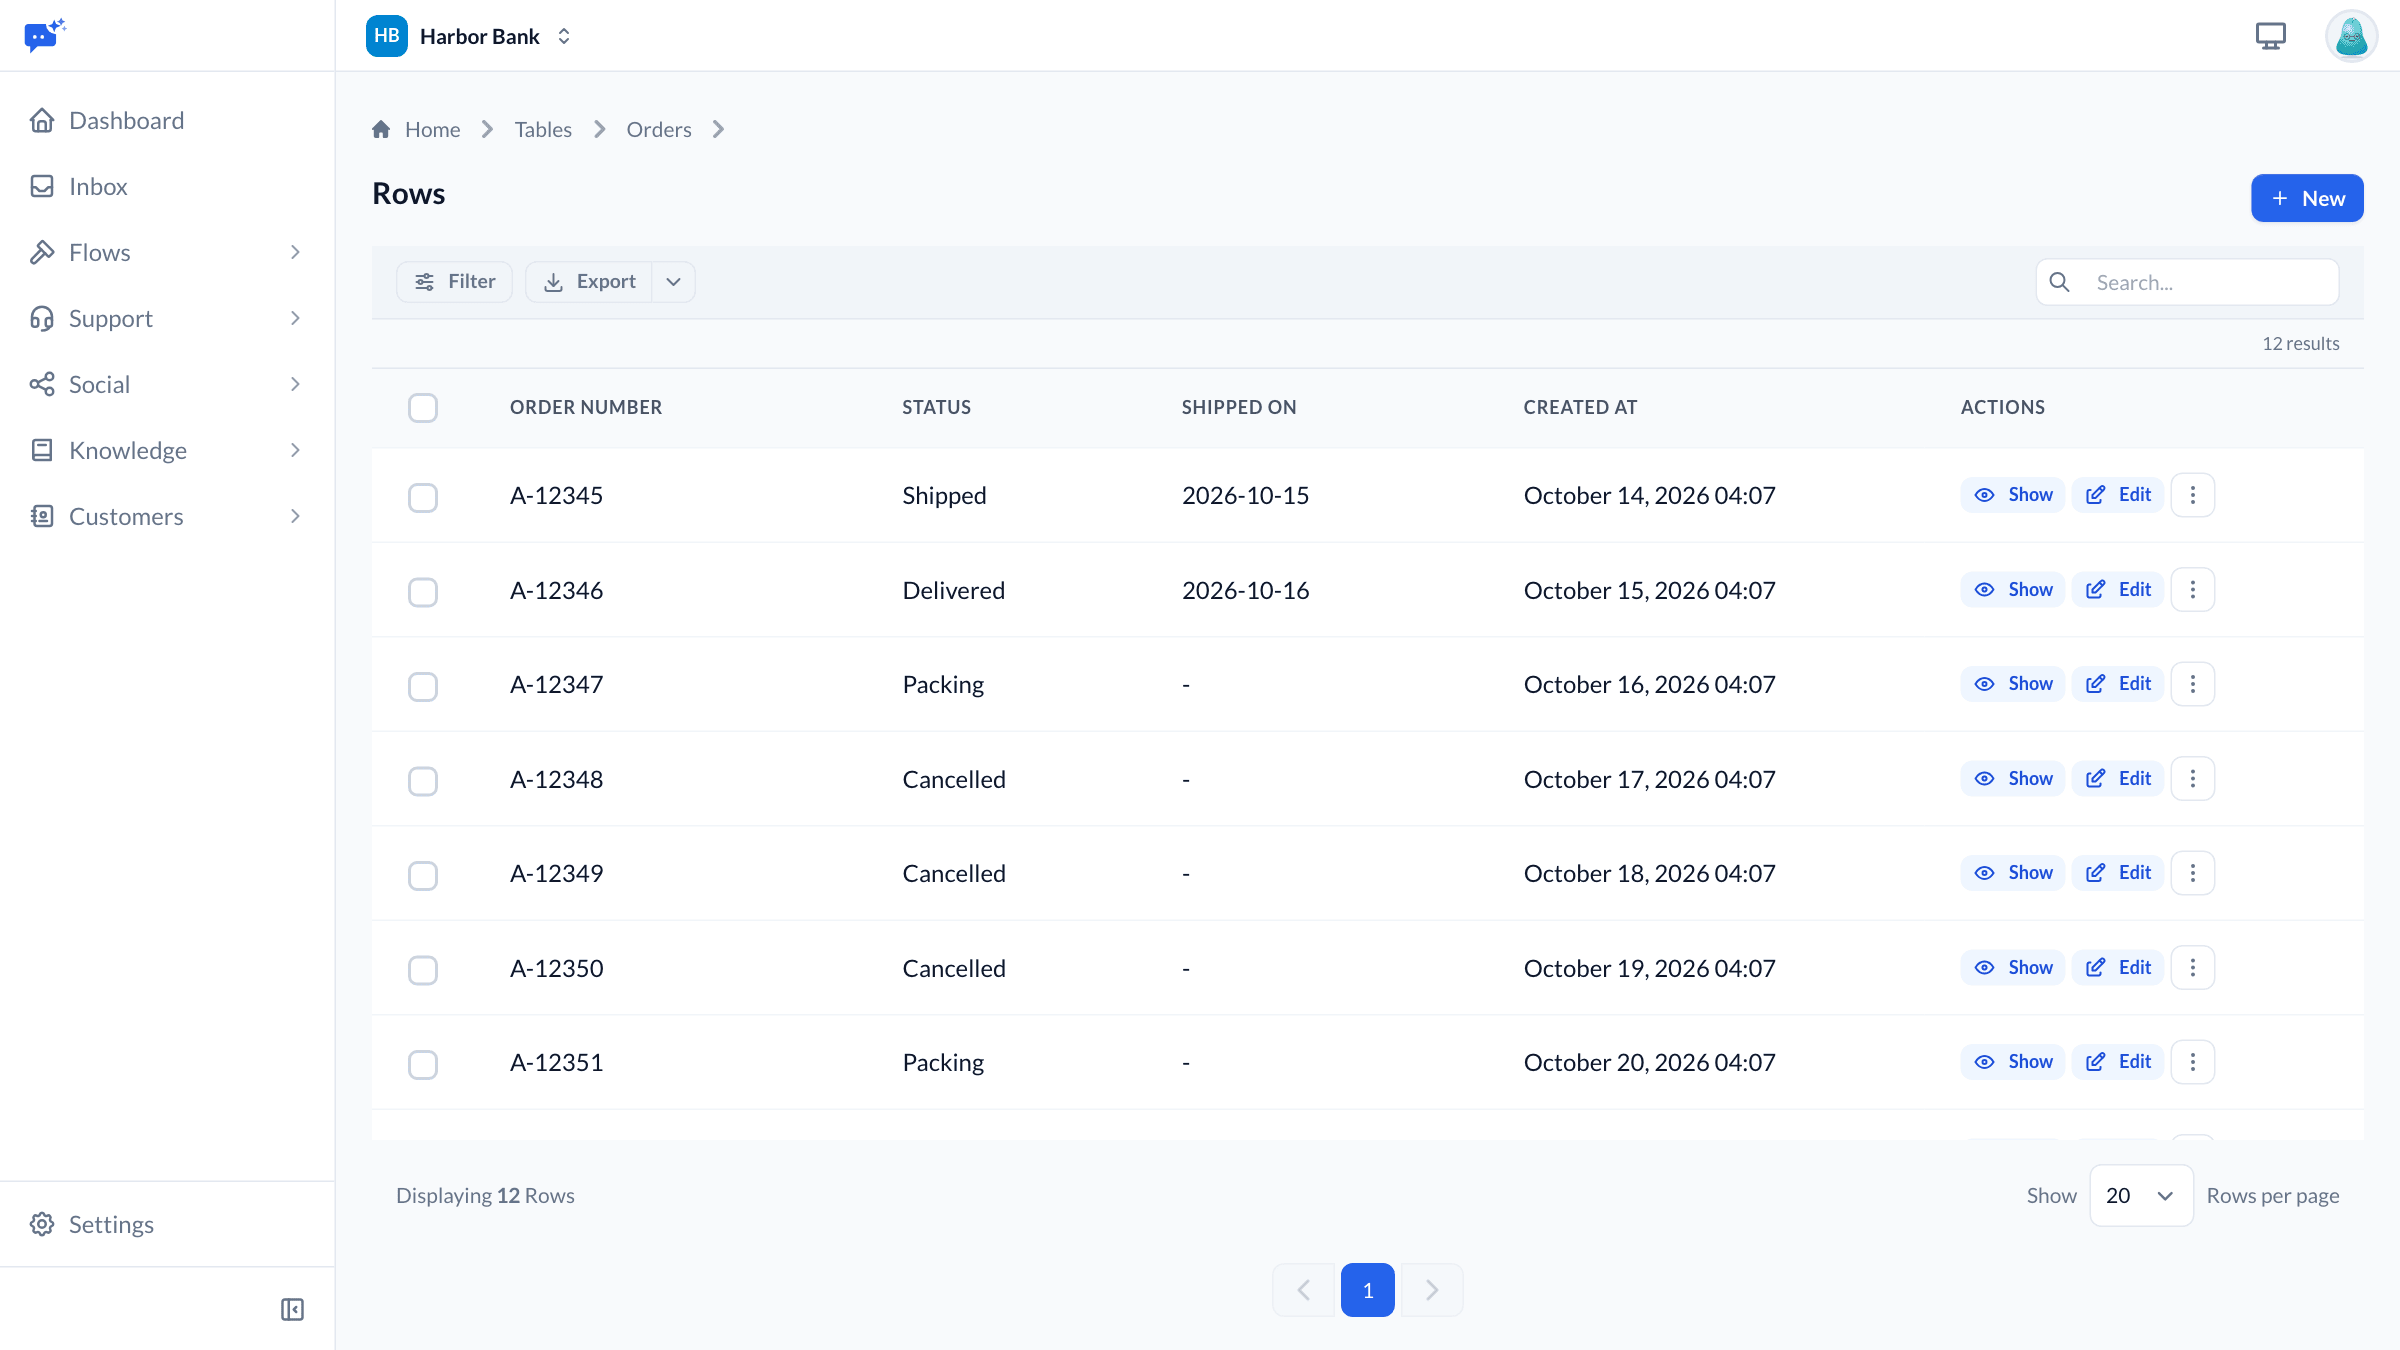The image size is (2400, 1350).
Task: Check the box for order A-12346
Action: [x=423, y=592]
